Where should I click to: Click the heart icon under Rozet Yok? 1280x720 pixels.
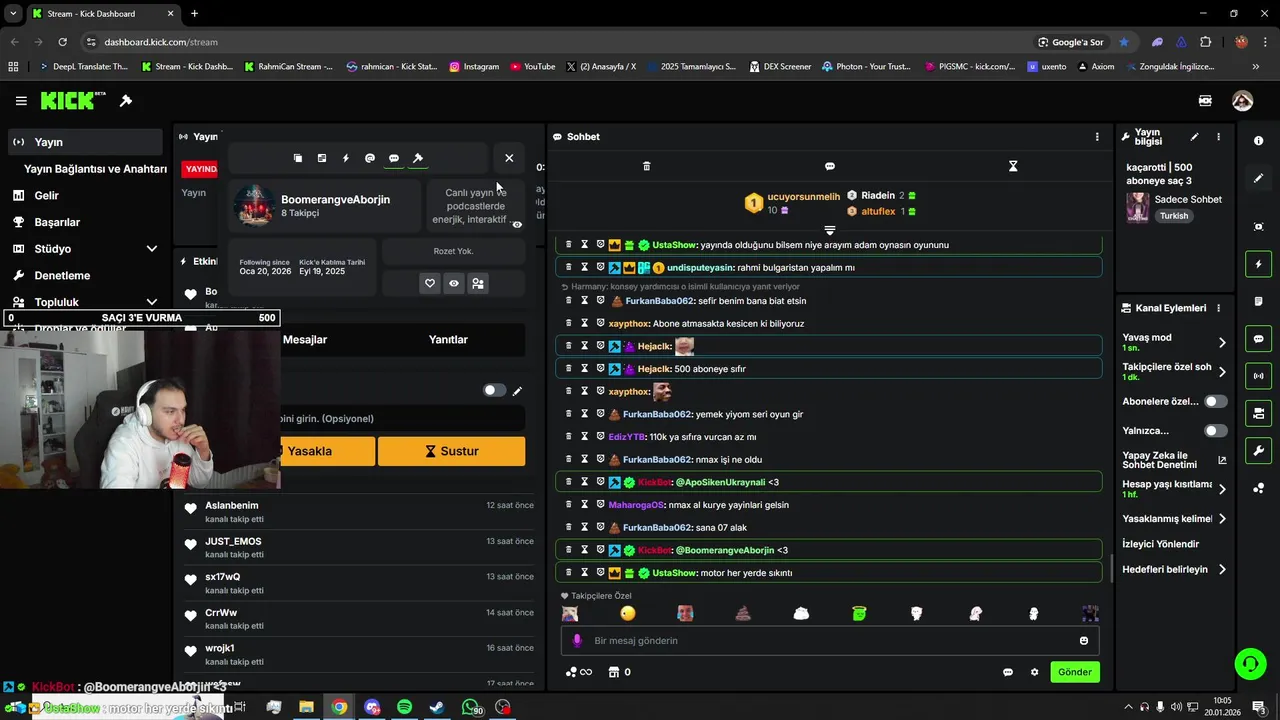click(430, 284)
